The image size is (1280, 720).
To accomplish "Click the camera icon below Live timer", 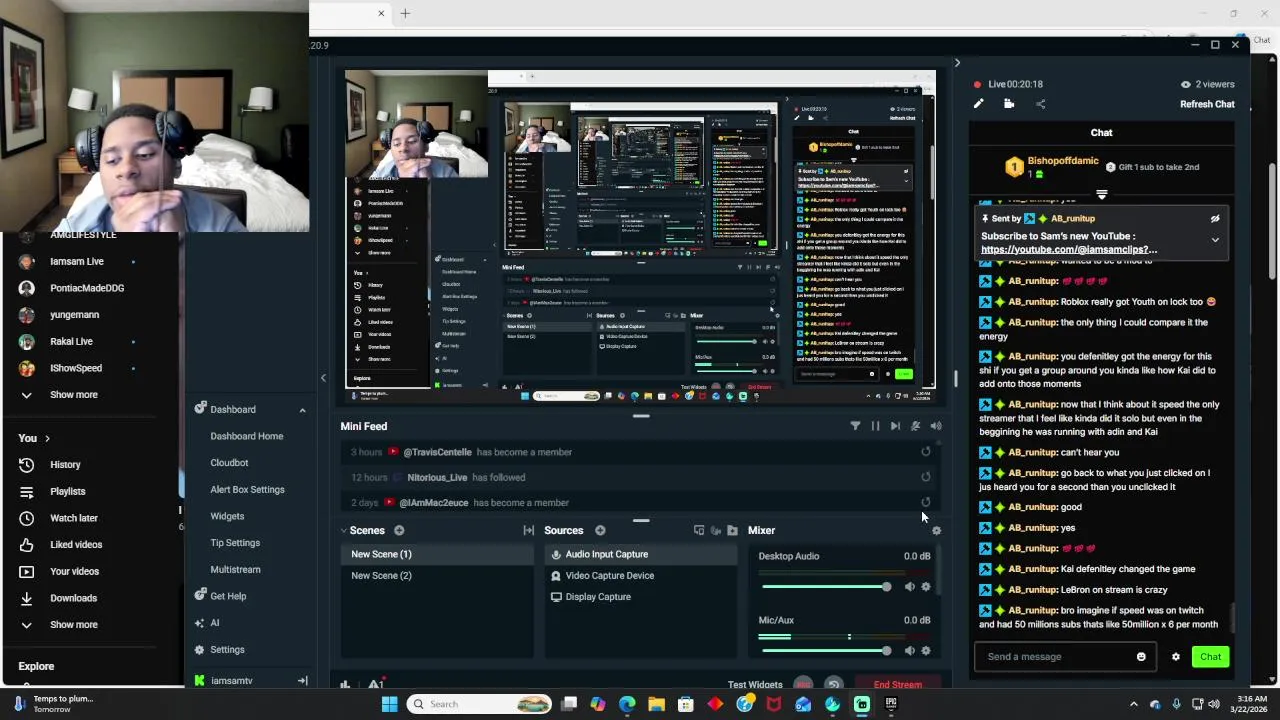I will click(x=1009, y=104).
